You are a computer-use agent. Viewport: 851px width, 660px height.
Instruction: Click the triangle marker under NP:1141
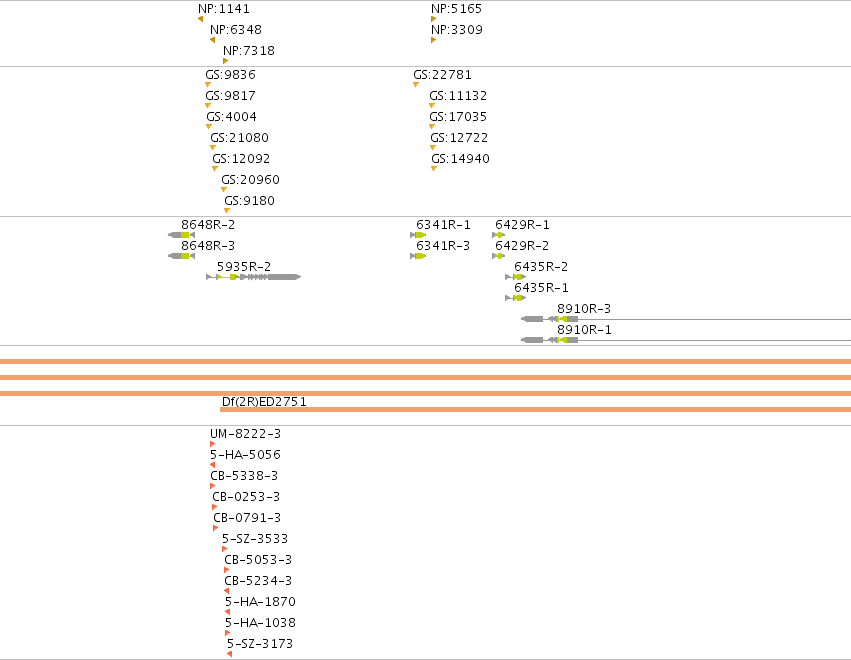(x=201, y=19)
